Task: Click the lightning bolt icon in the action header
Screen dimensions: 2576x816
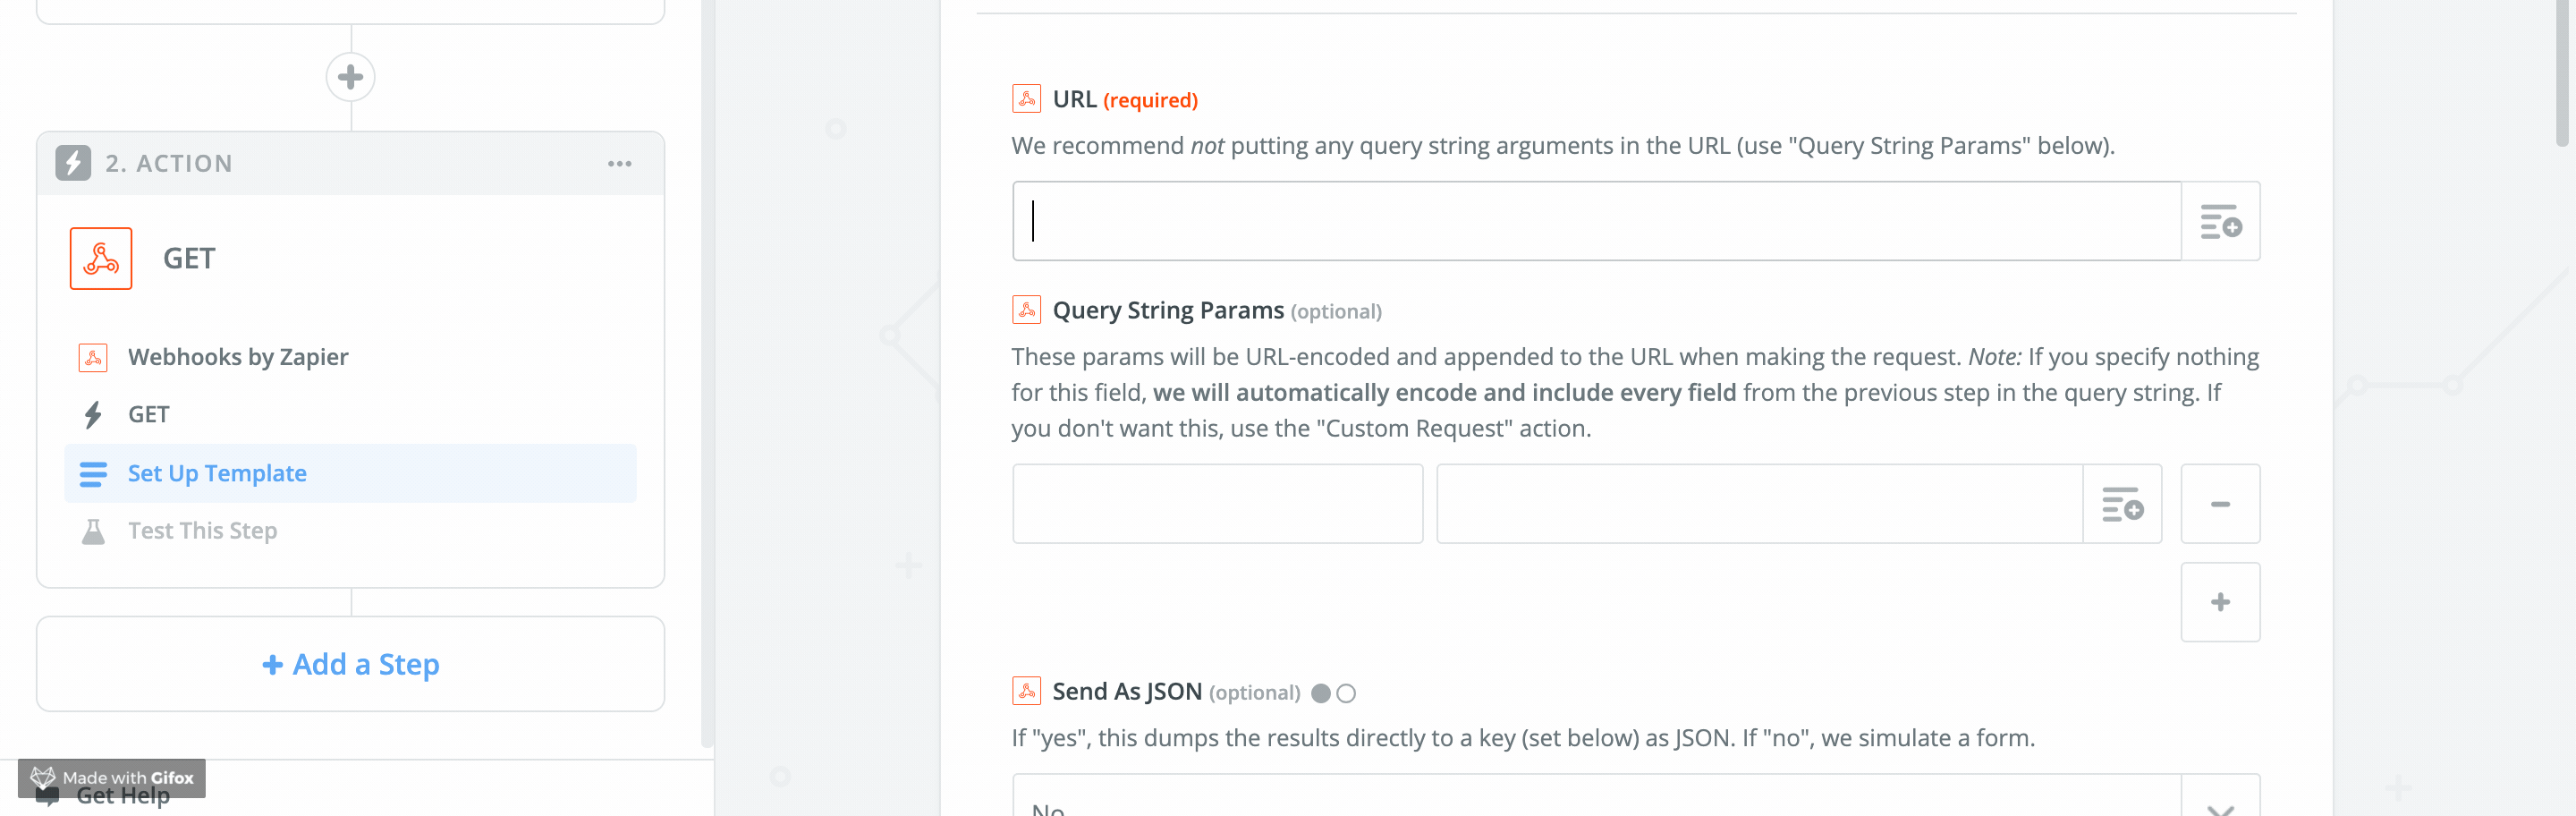Action: [x=72, y=162]
